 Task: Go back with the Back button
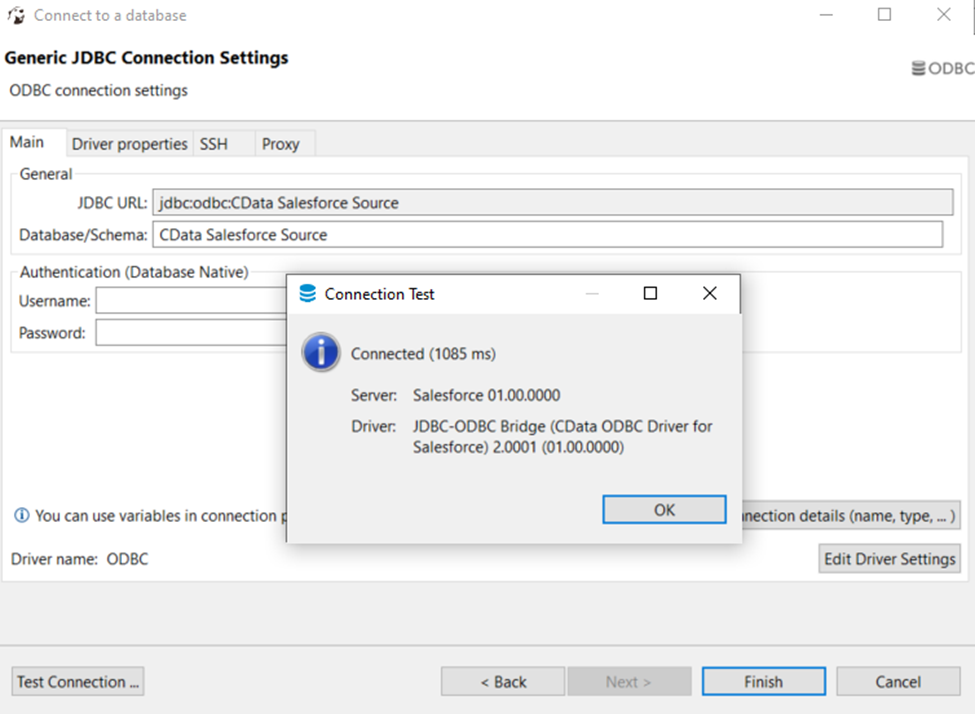tap(503, 682)
